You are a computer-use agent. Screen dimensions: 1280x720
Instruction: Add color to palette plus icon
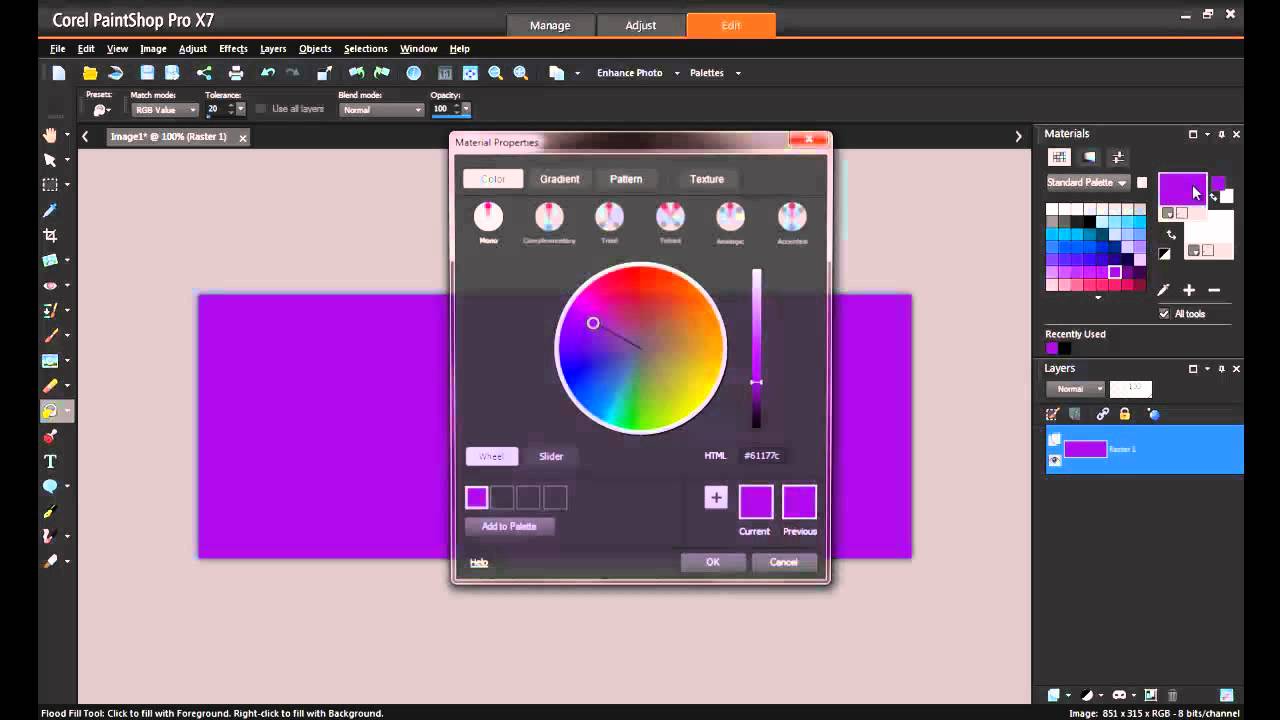1189,290
